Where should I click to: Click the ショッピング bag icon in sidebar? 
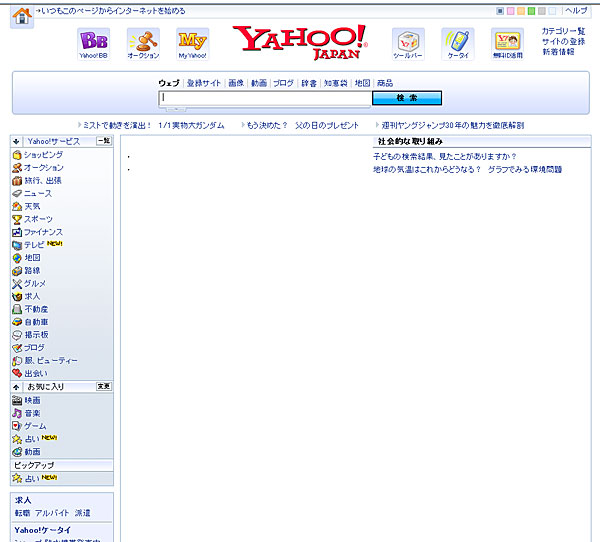tap(17, 155)
